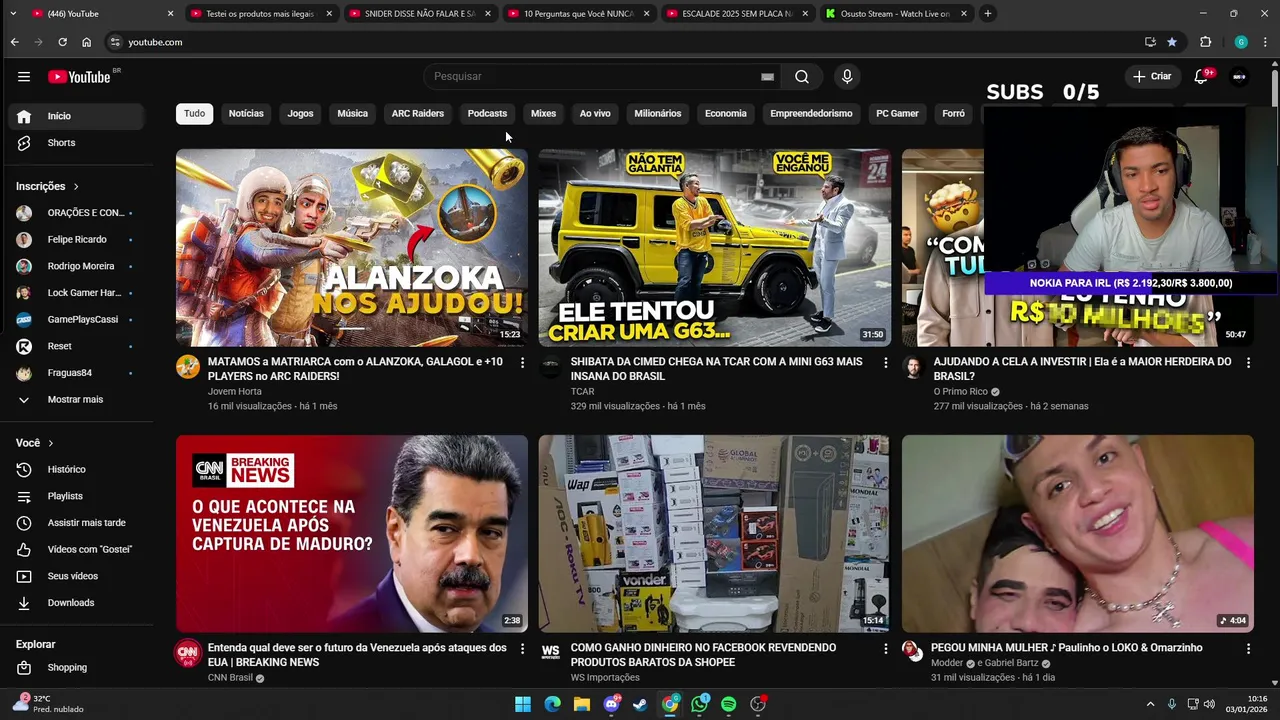
Task: Open browser extensions puzzle icon
Action: pyautogui.click(x=1205, y=42)
